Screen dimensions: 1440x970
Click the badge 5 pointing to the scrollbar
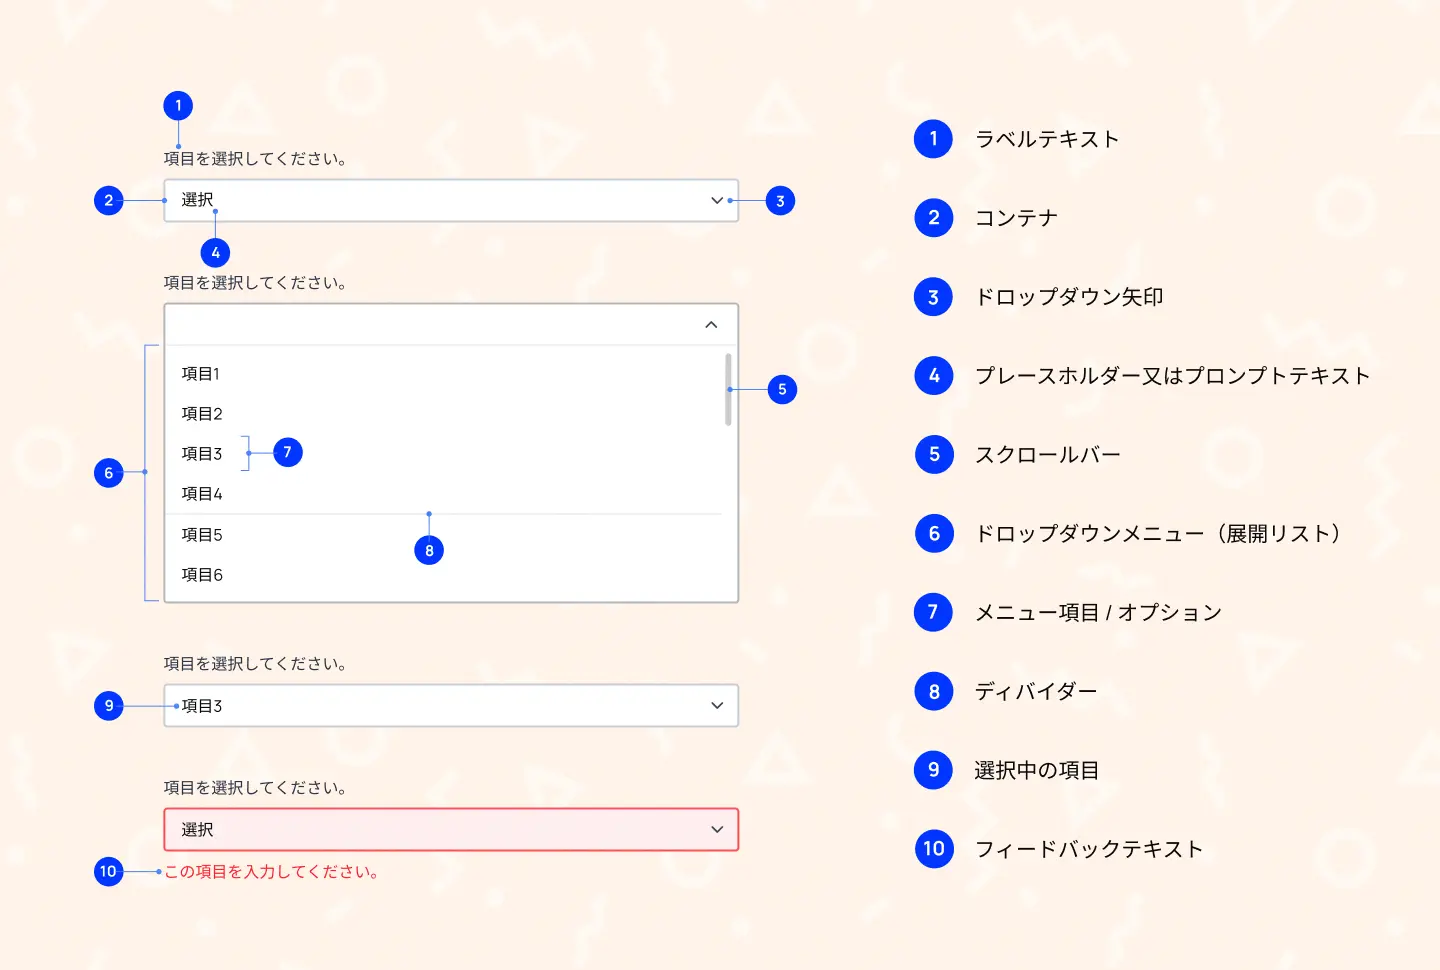pos(781,390)
